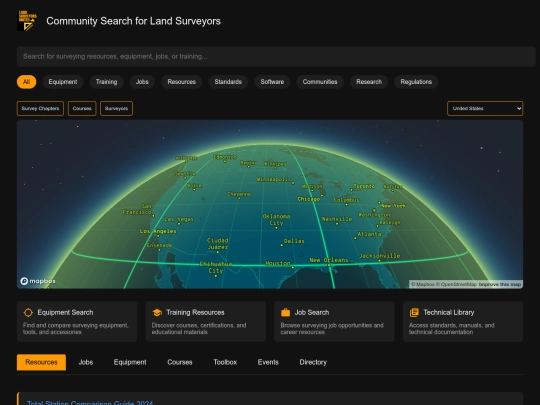The height and width of the screenshot is (405, 540).
Task: Click Nashville label on the map
Action: (337, 219)
